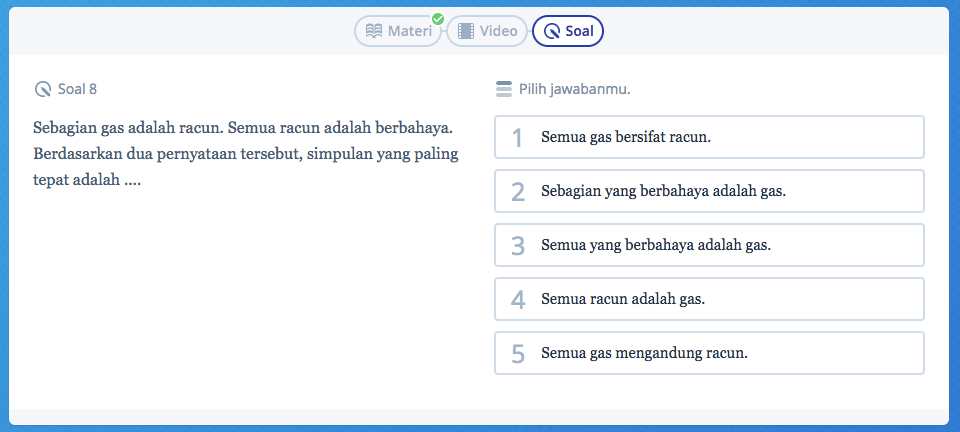Image resolution: width=960 pixels, height=432 pixels.
Task: Click the book icon on Materi tab
Action: coord(374,31)
